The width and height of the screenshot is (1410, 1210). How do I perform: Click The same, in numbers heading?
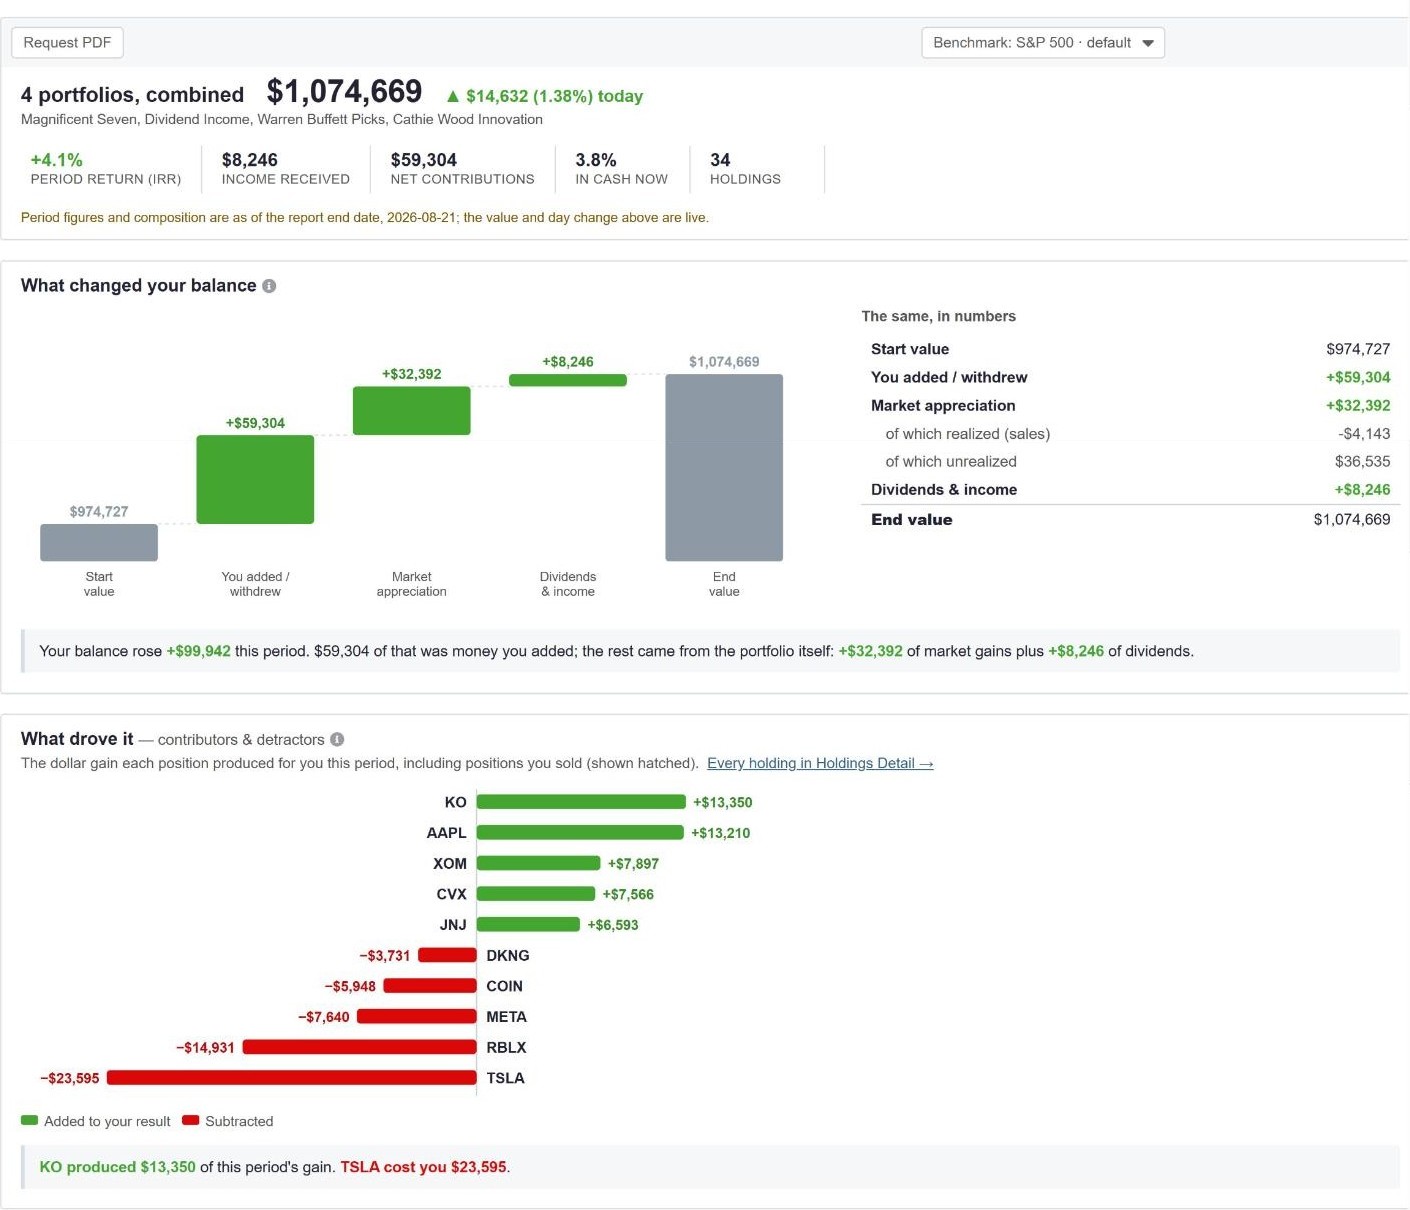[938, 316]
